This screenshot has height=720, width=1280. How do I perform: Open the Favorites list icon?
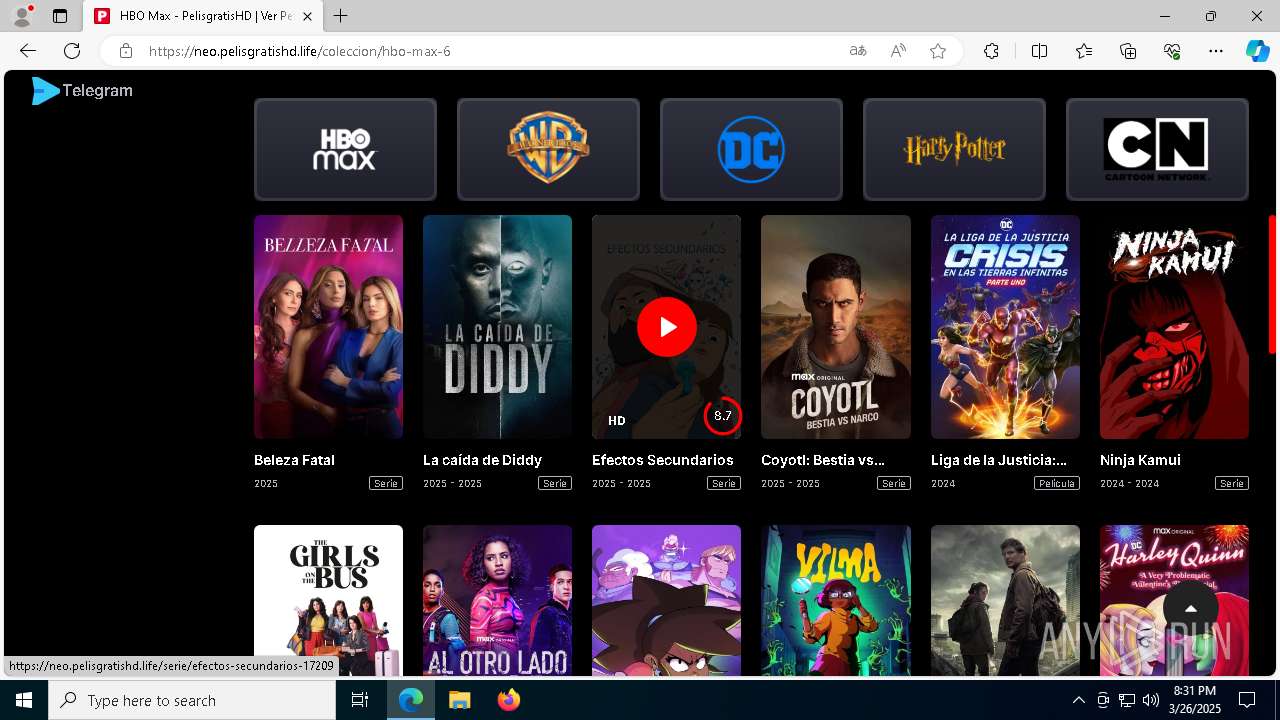point(1084,51)
